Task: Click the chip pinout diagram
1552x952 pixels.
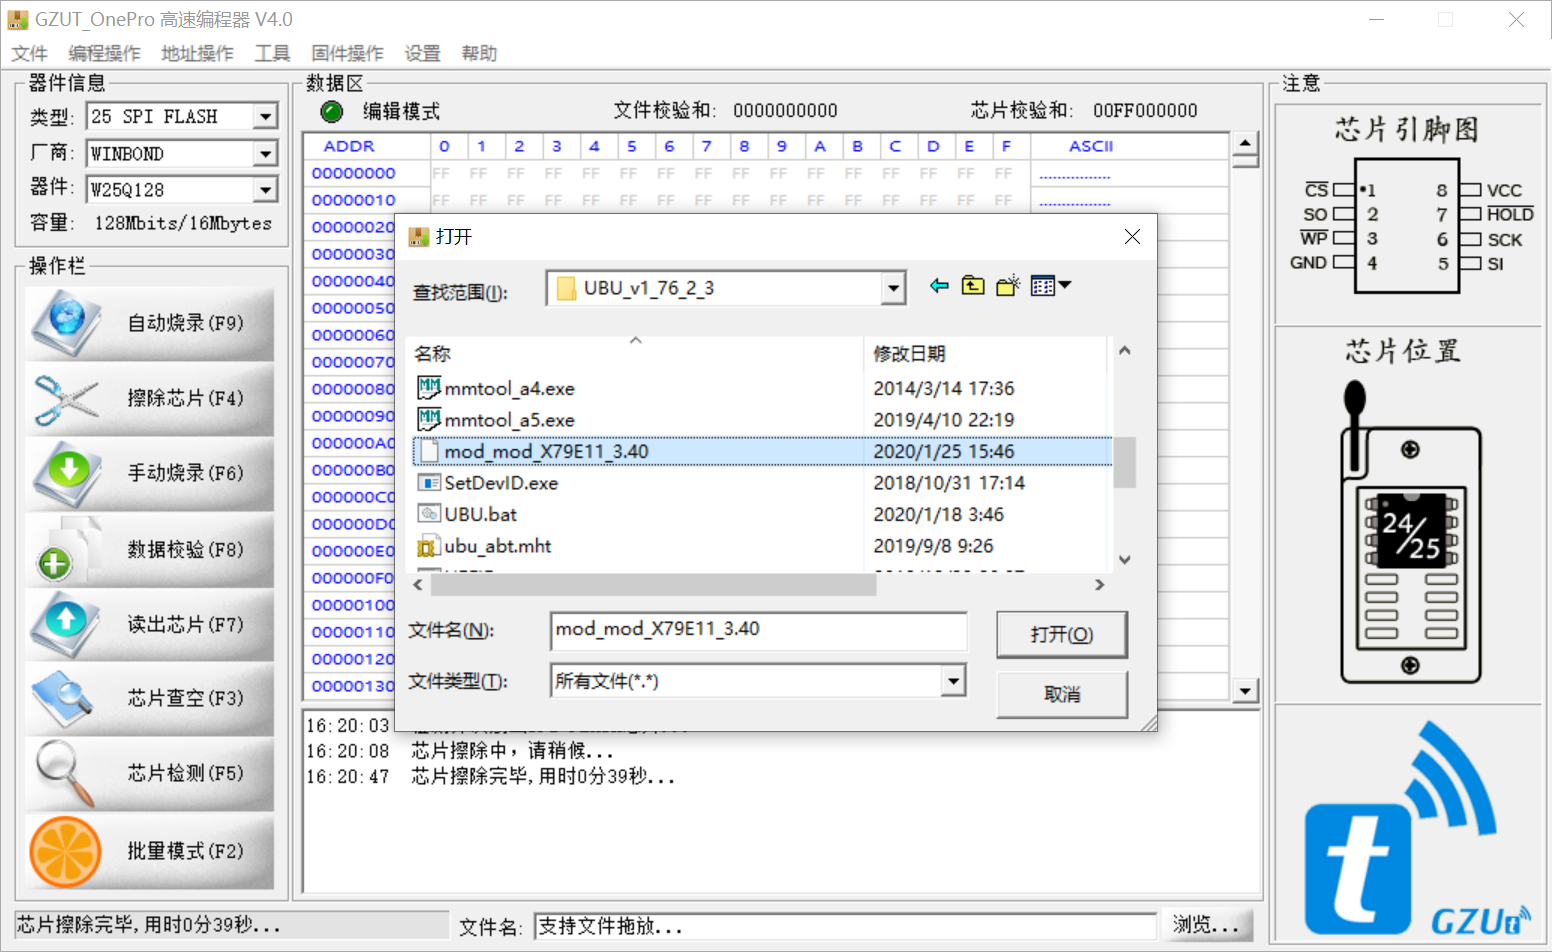Action: point(1410,227)
